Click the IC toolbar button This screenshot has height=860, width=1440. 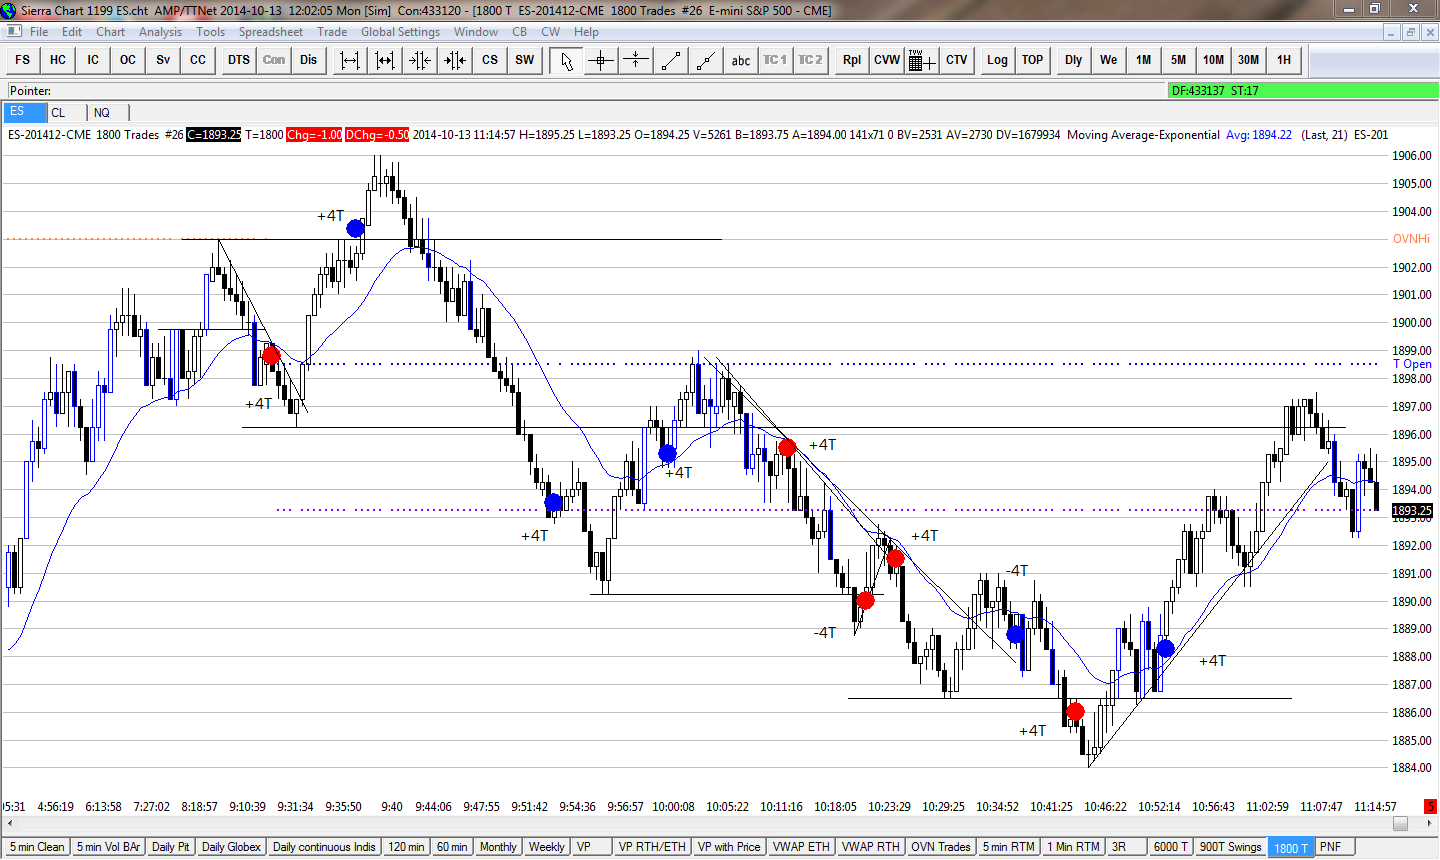coord(93,60)
